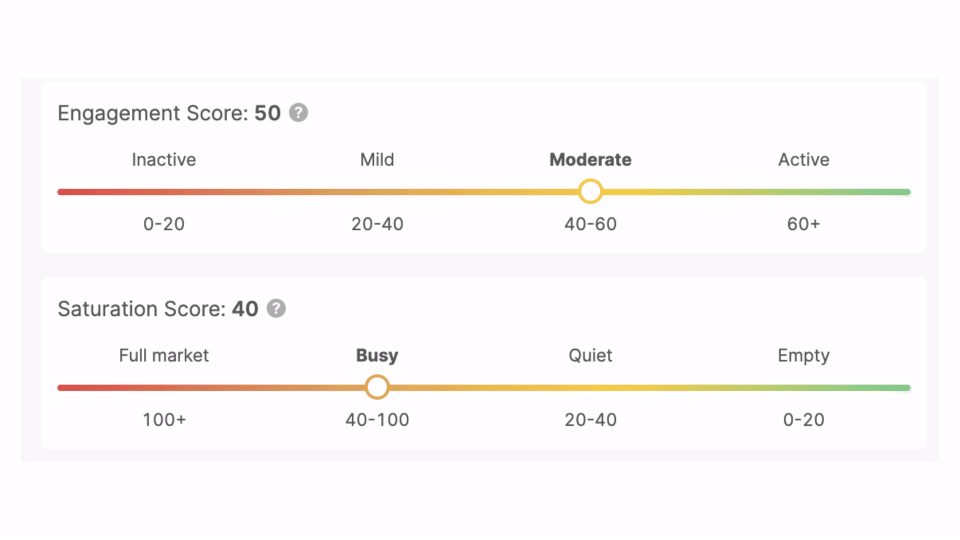960x540 pixels.
Task: Click the 0-20 range under Empty
Action: click(x=803, y=420)
